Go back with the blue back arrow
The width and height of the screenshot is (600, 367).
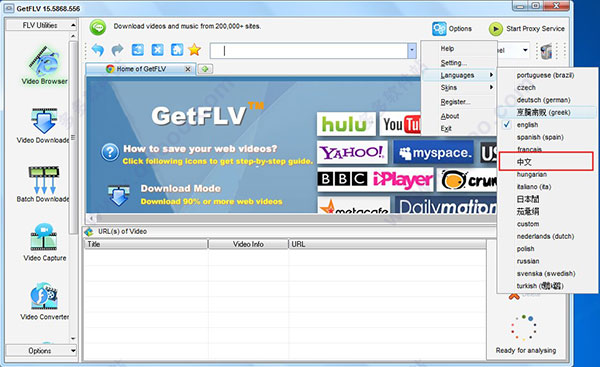tap(98, 50)
